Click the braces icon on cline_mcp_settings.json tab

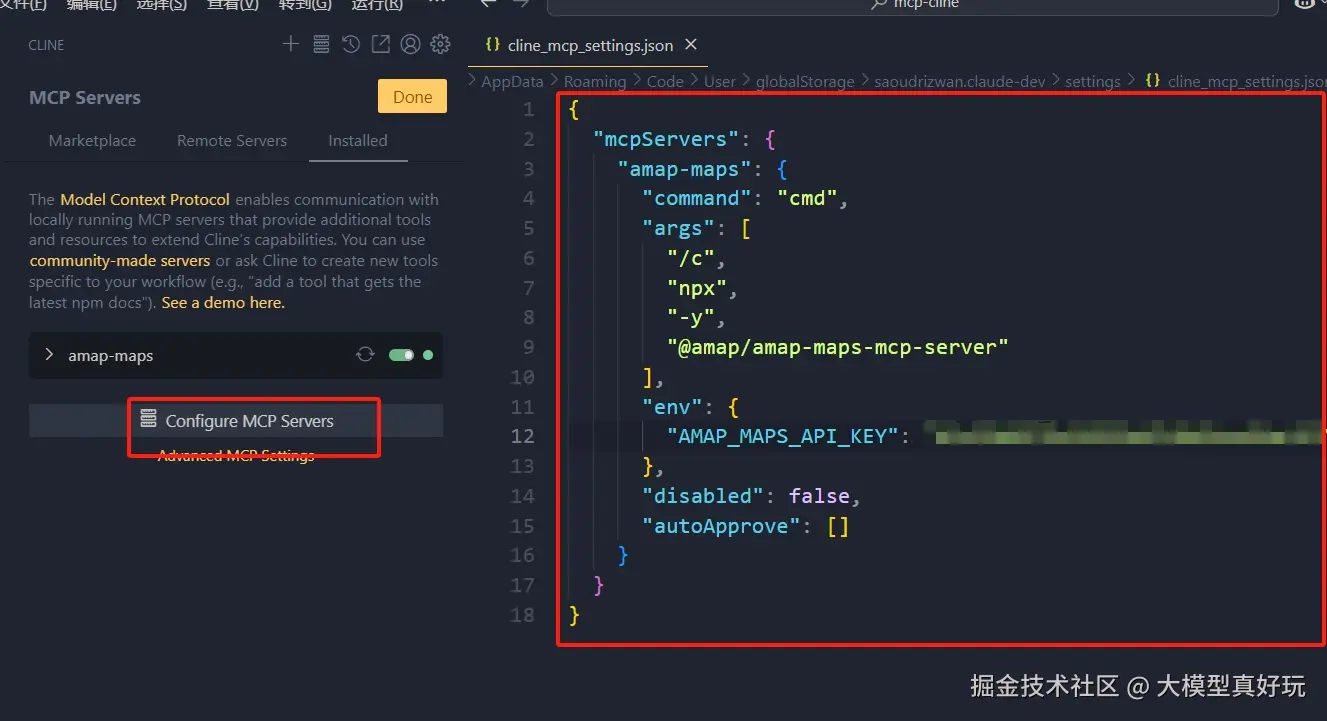point(492,45)
